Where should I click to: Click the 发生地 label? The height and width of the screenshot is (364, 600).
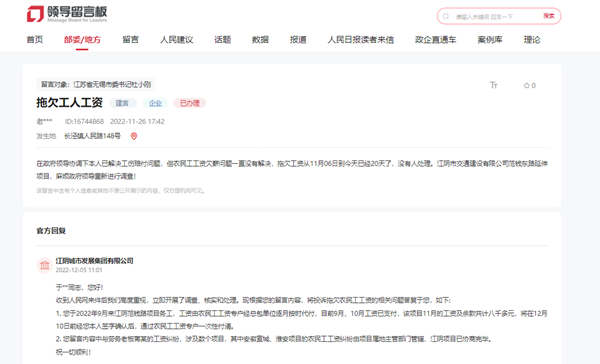click(x=46, y=136)
